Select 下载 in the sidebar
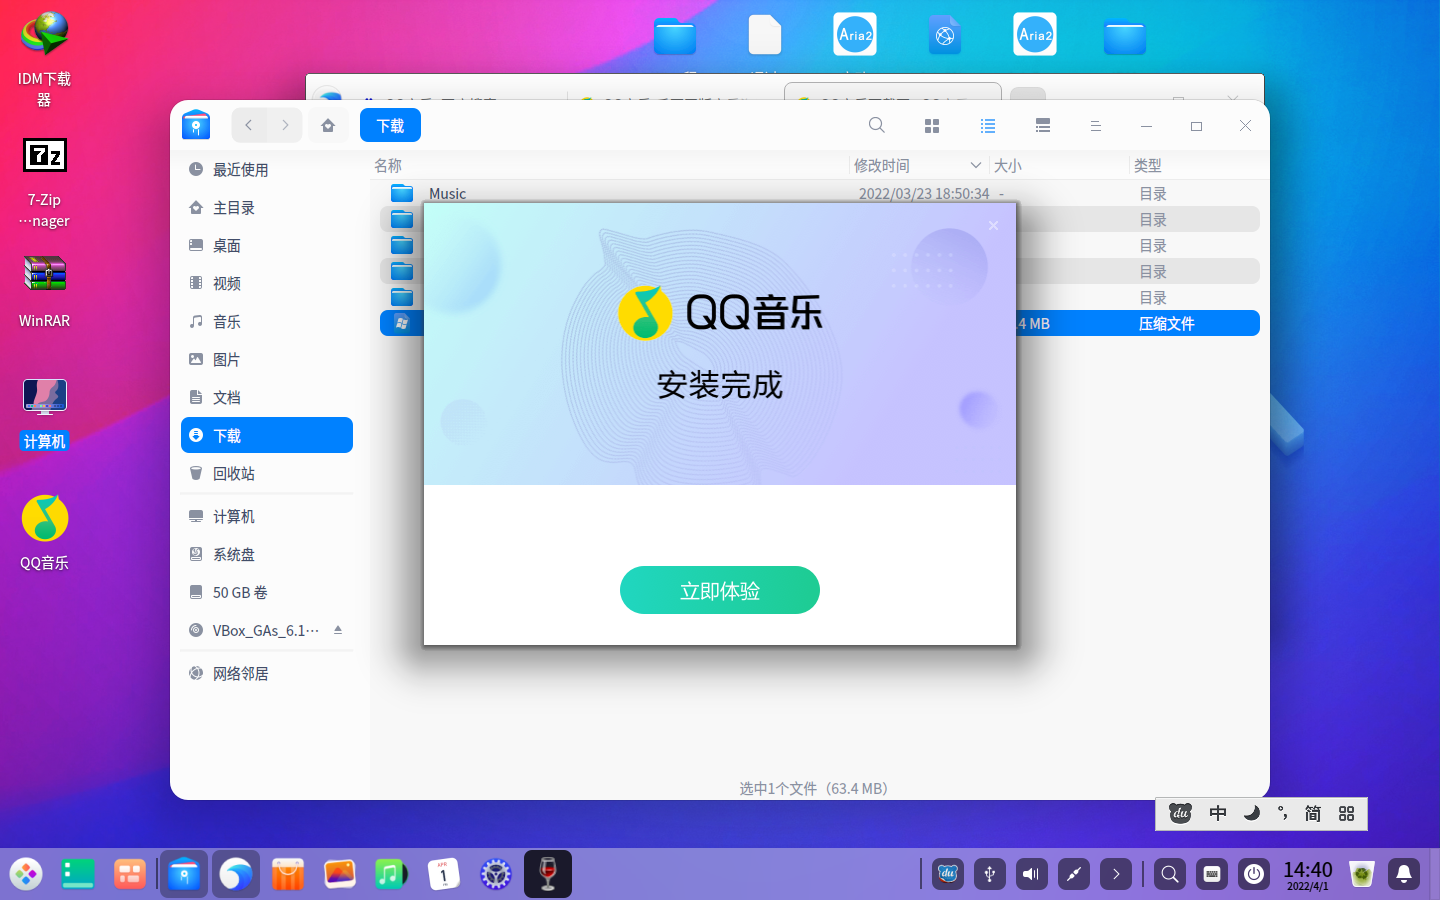This screenshot has width=1440, height=900. point(267,435)
